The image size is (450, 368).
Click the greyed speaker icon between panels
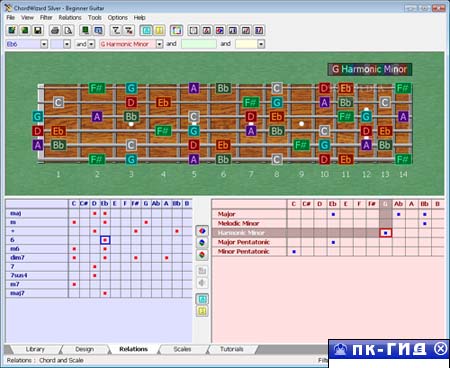(x=202, y=283)
